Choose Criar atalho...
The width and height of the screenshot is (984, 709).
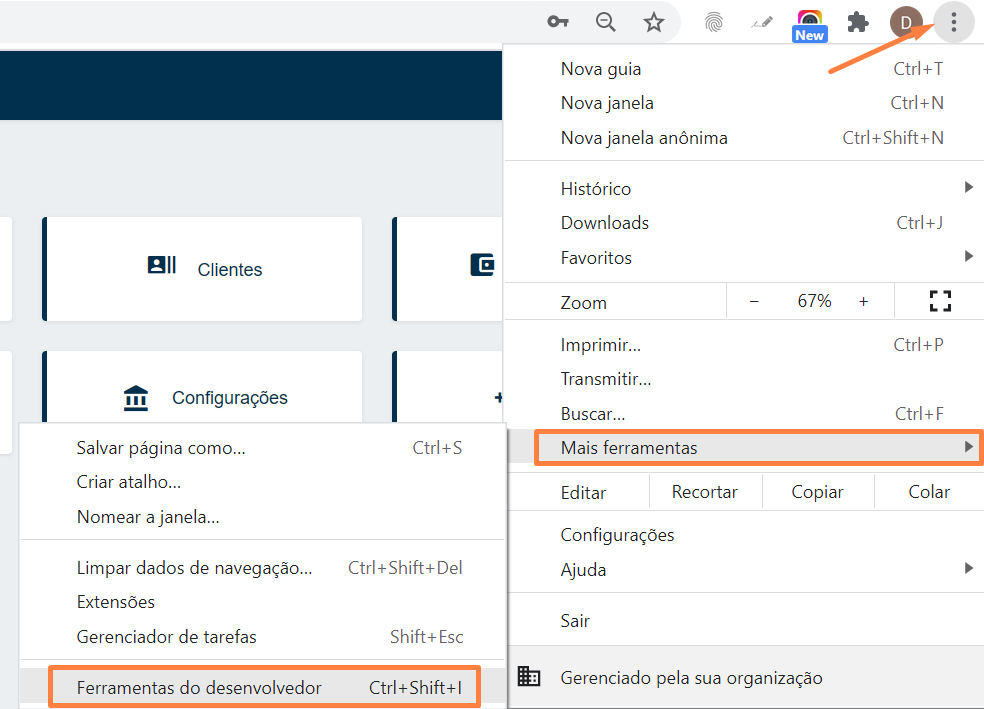tap(262, 482)
